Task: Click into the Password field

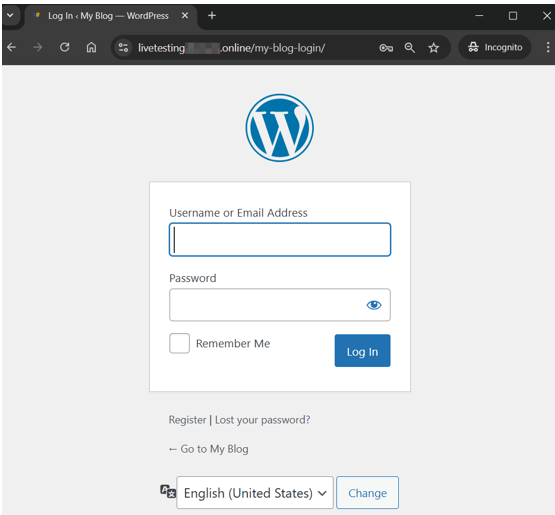Action: pyautogui.click(x=280, y=305)
